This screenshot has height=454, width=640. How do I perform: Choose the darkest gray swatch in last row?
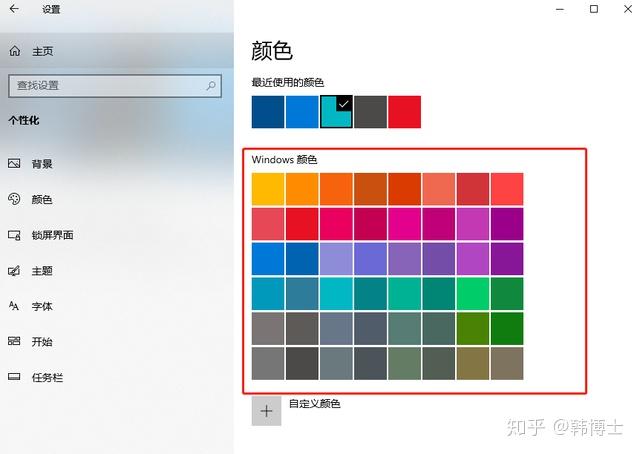pyautogui.click(x=302, y=364)
